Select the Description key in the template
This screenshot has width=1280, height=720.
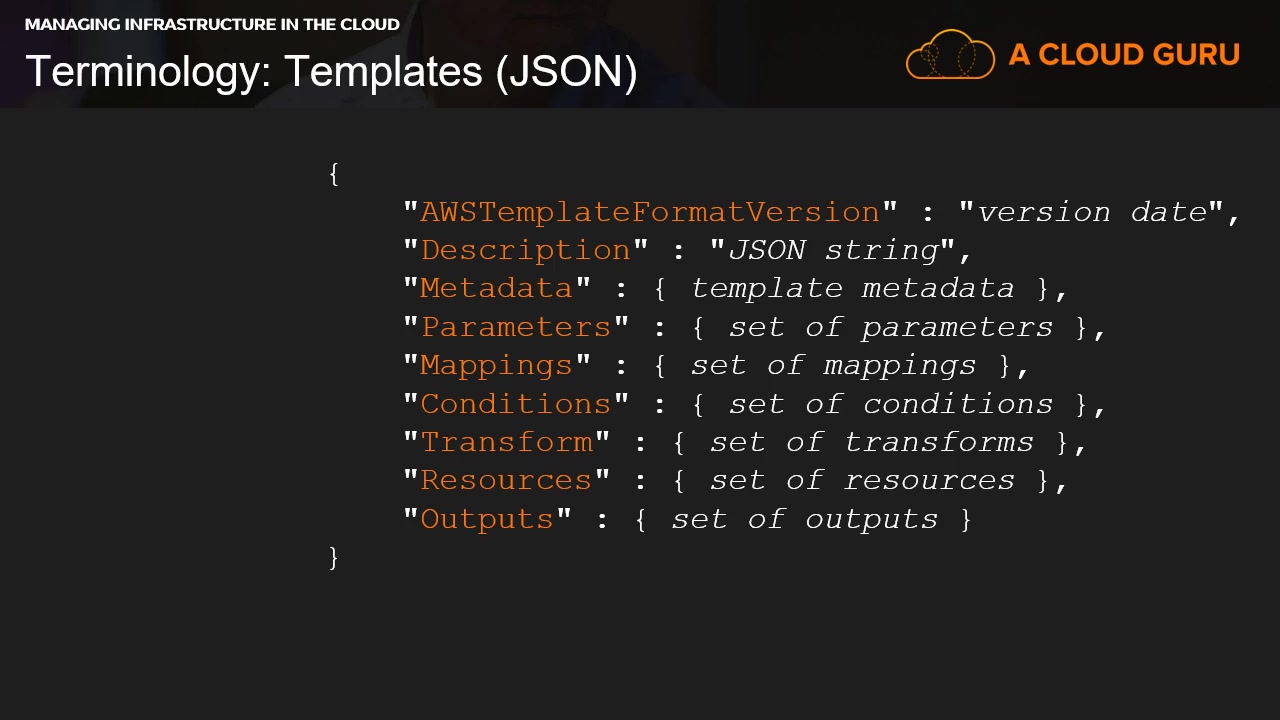click(x=526, y=250)
